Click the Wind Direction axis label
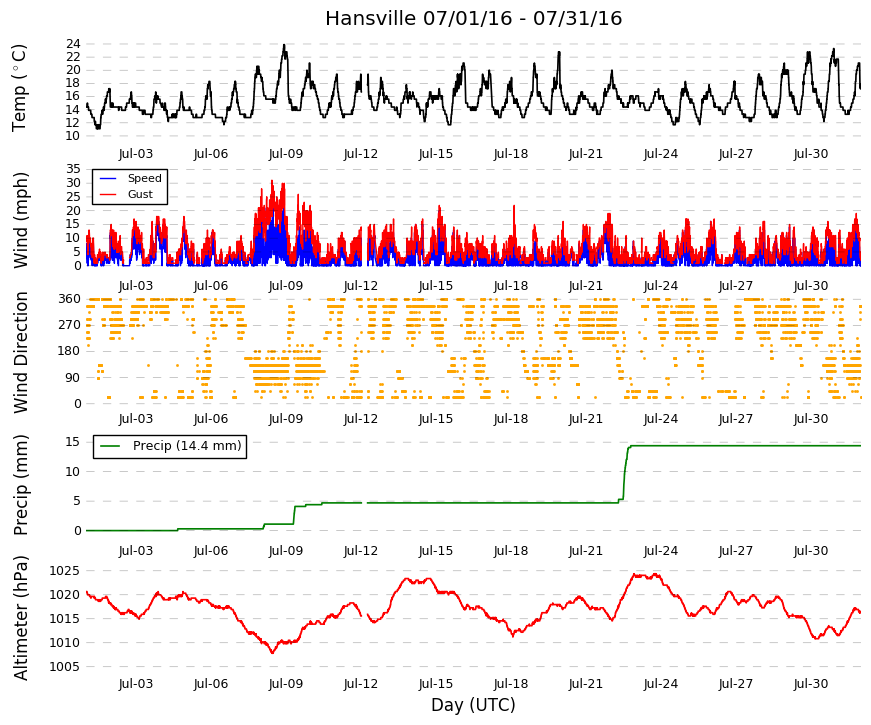The image size is (871, 725). [x=20, y=352]
